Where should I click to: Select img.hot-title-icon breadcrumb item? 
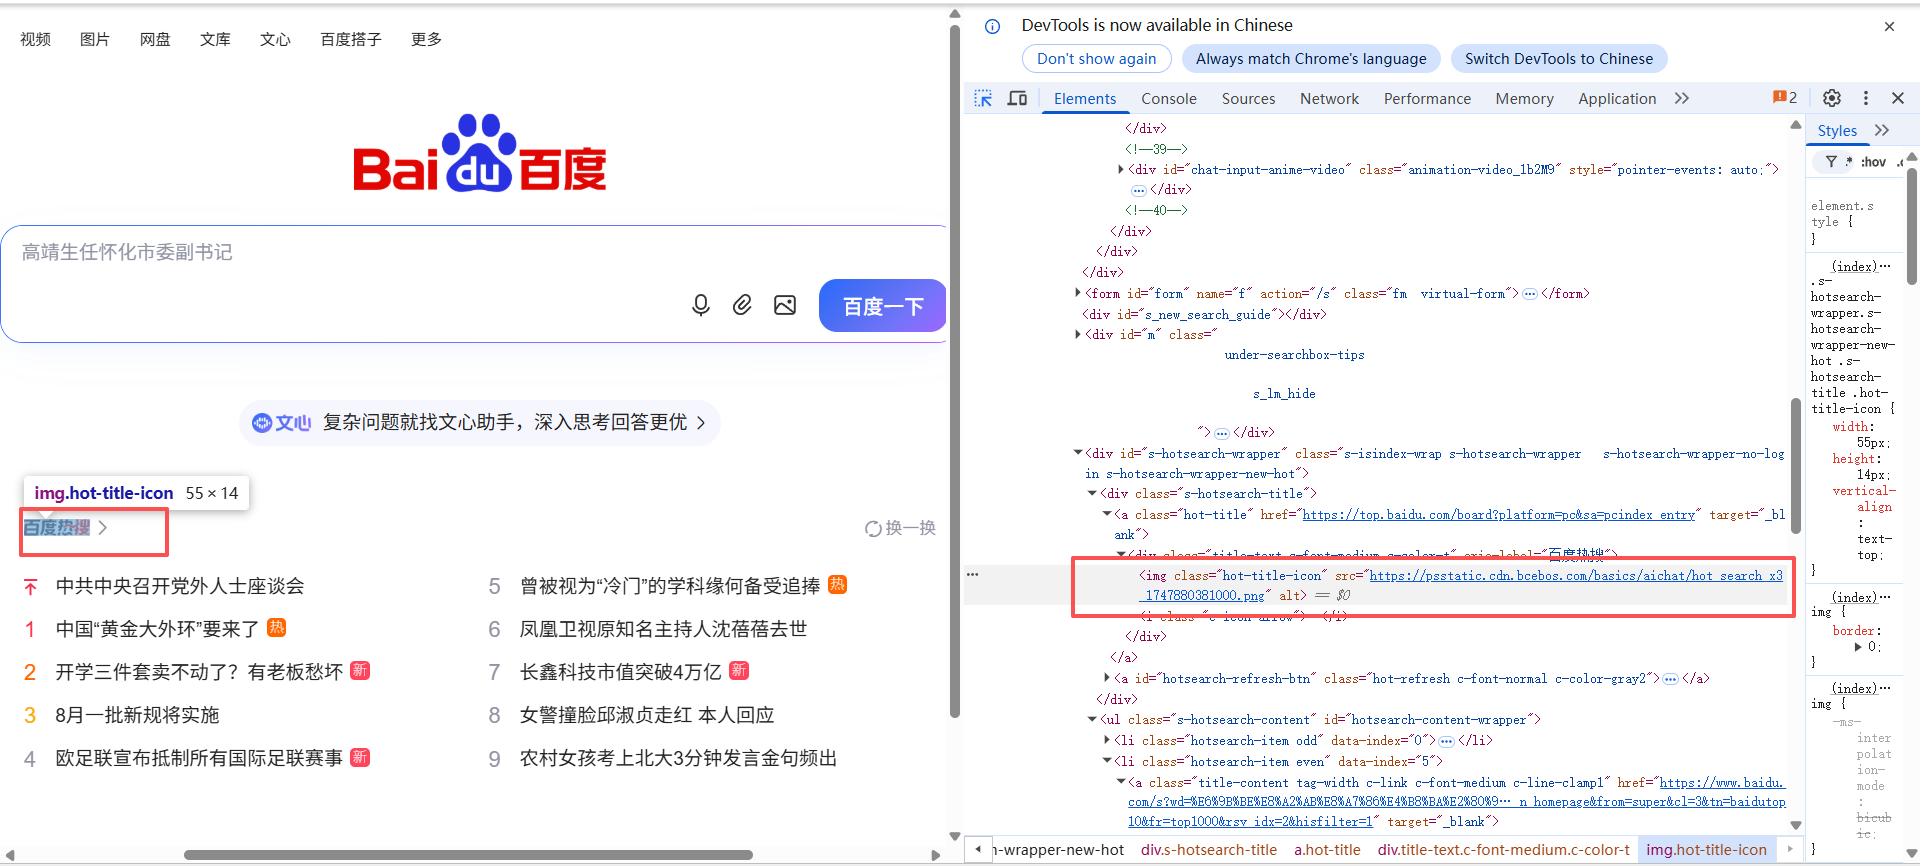tap(1706, 850)
